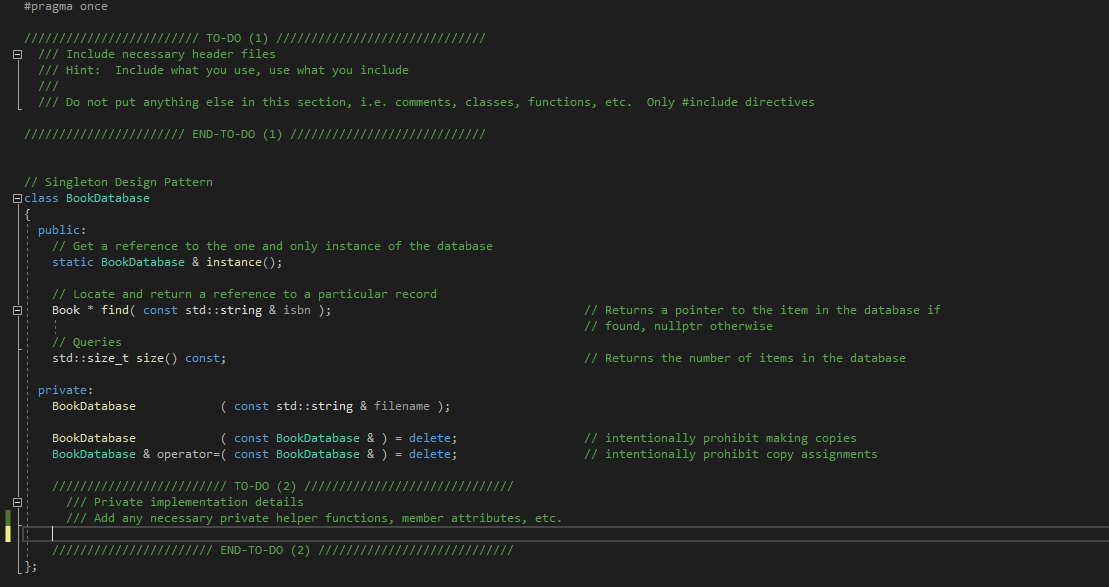The height and width of the screenshot is (587, 1109).
Task: Click breakpoint margin beside #pragma once line
Action: [x=5, y=7]
